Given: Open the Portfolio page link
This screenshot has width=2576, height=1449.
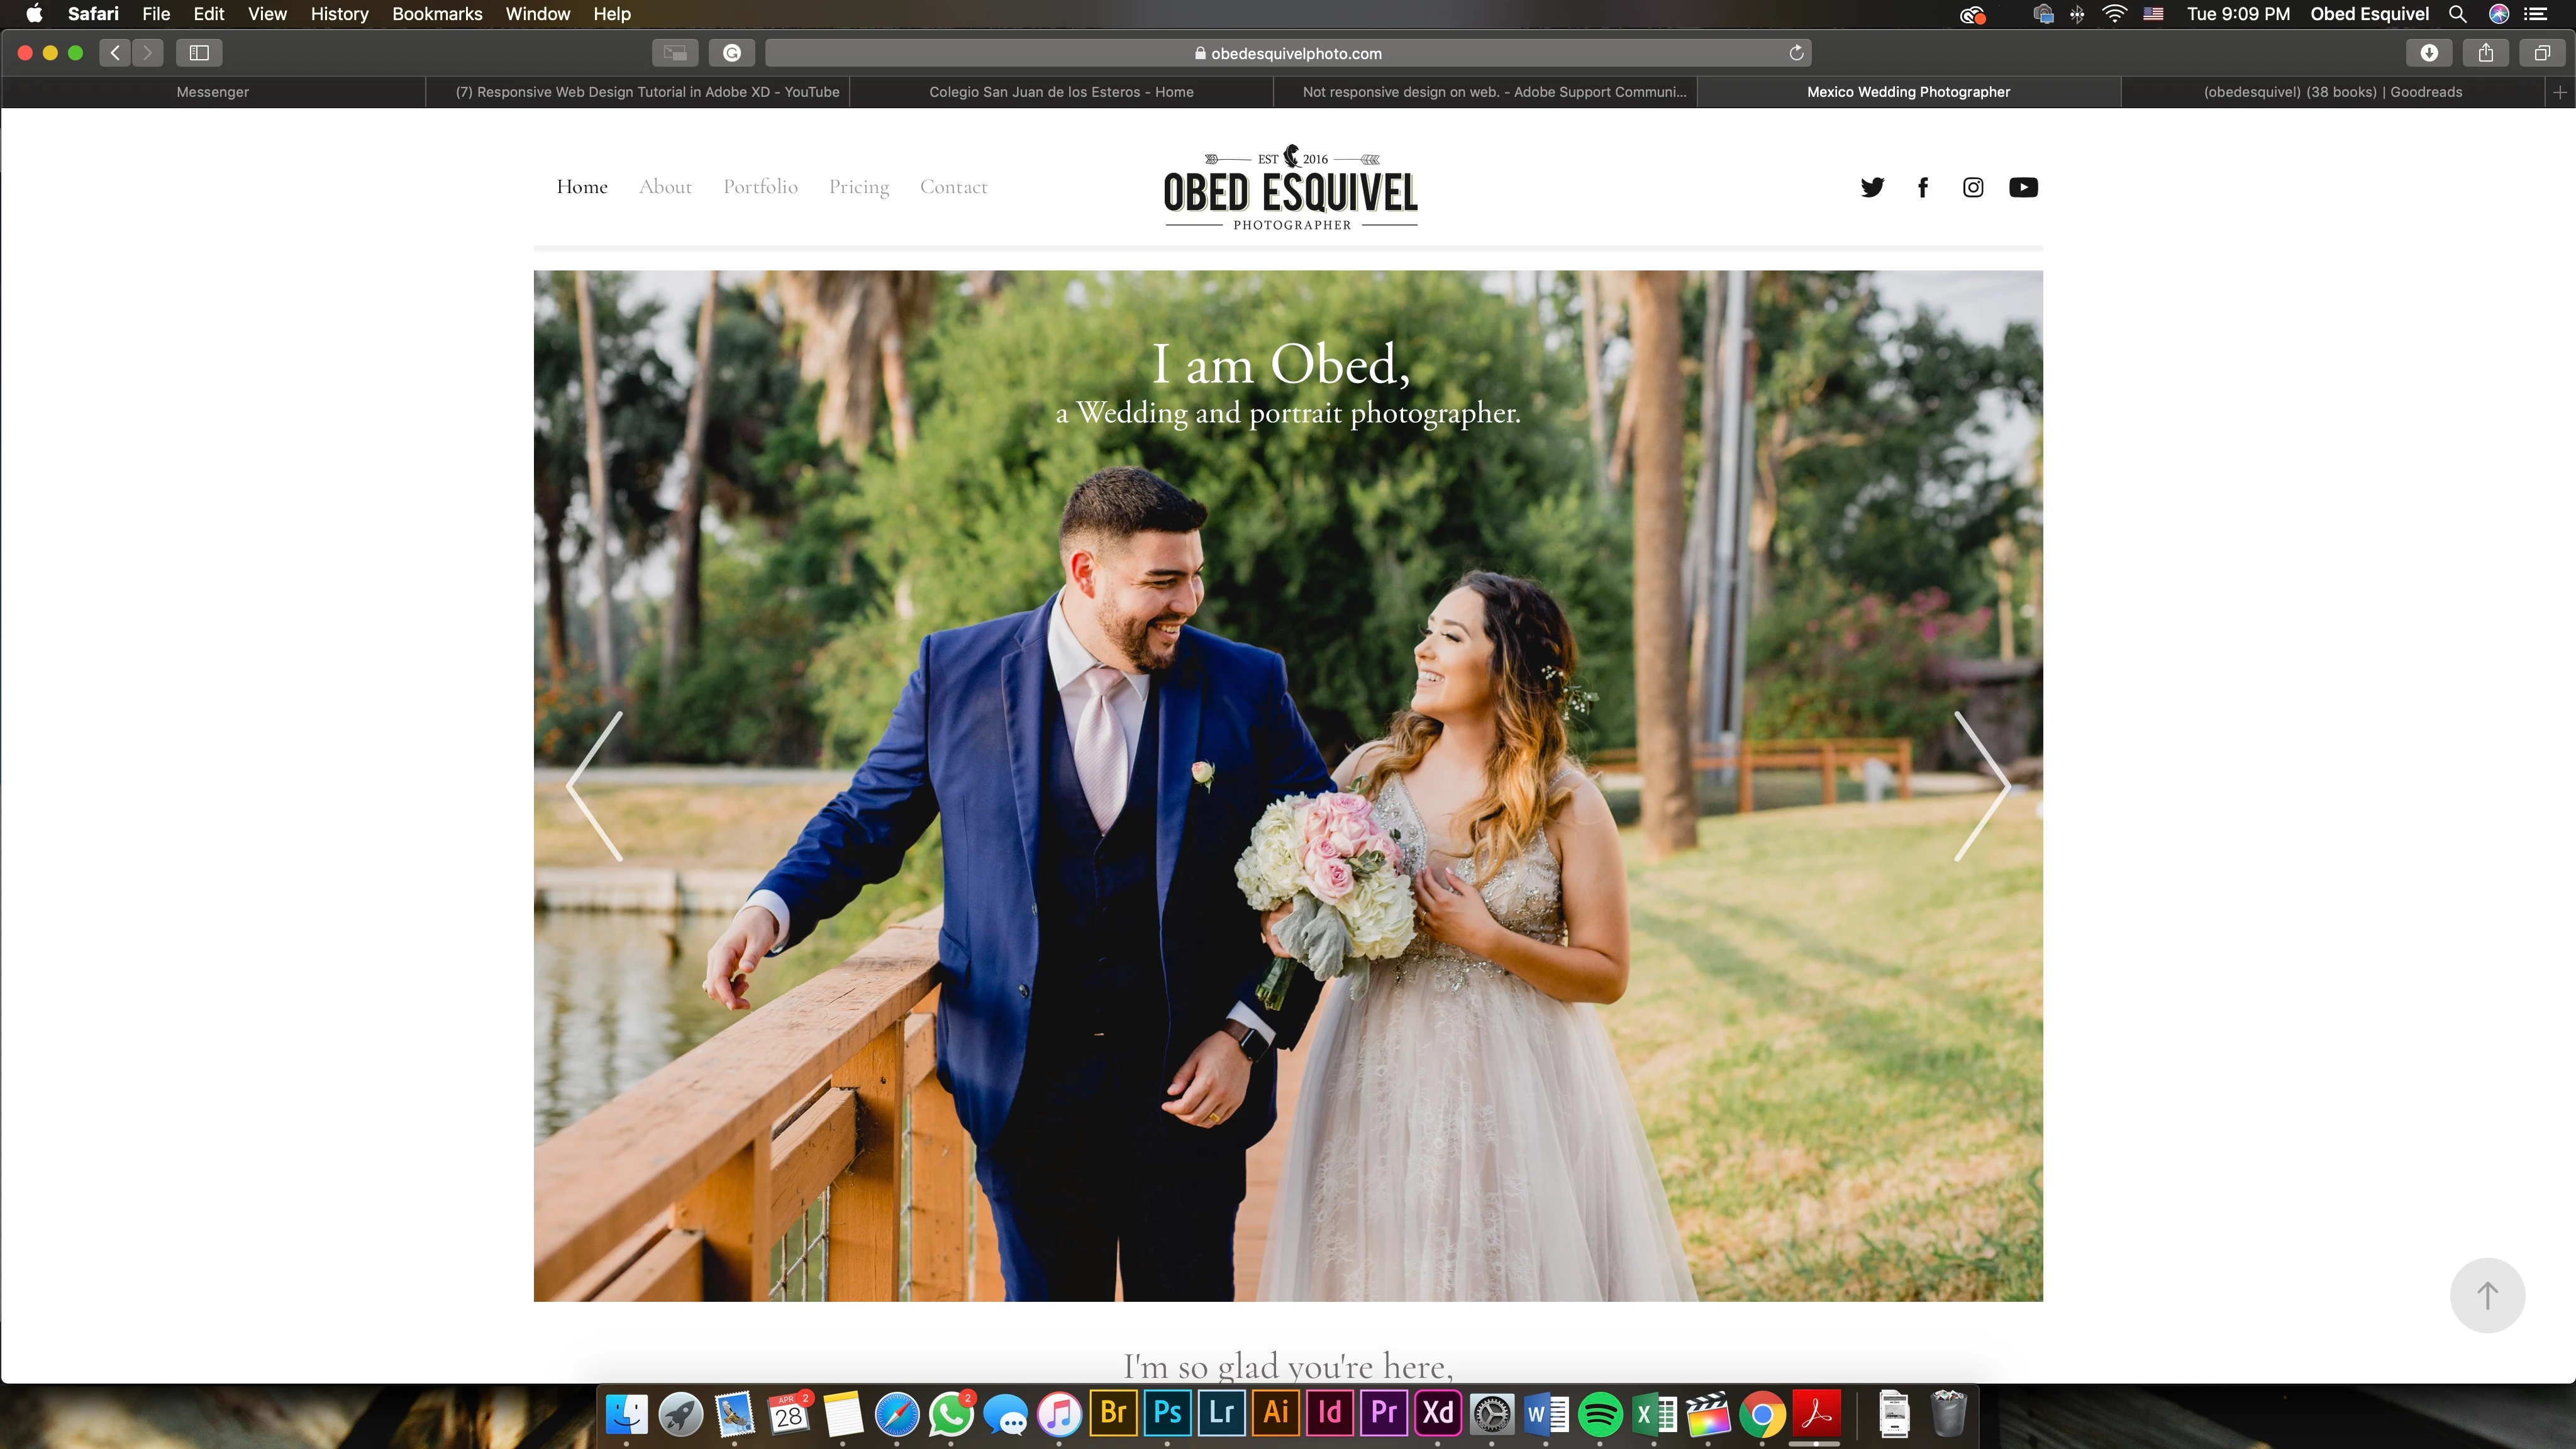Looking at the screenshot, I should tap(760, 187).
